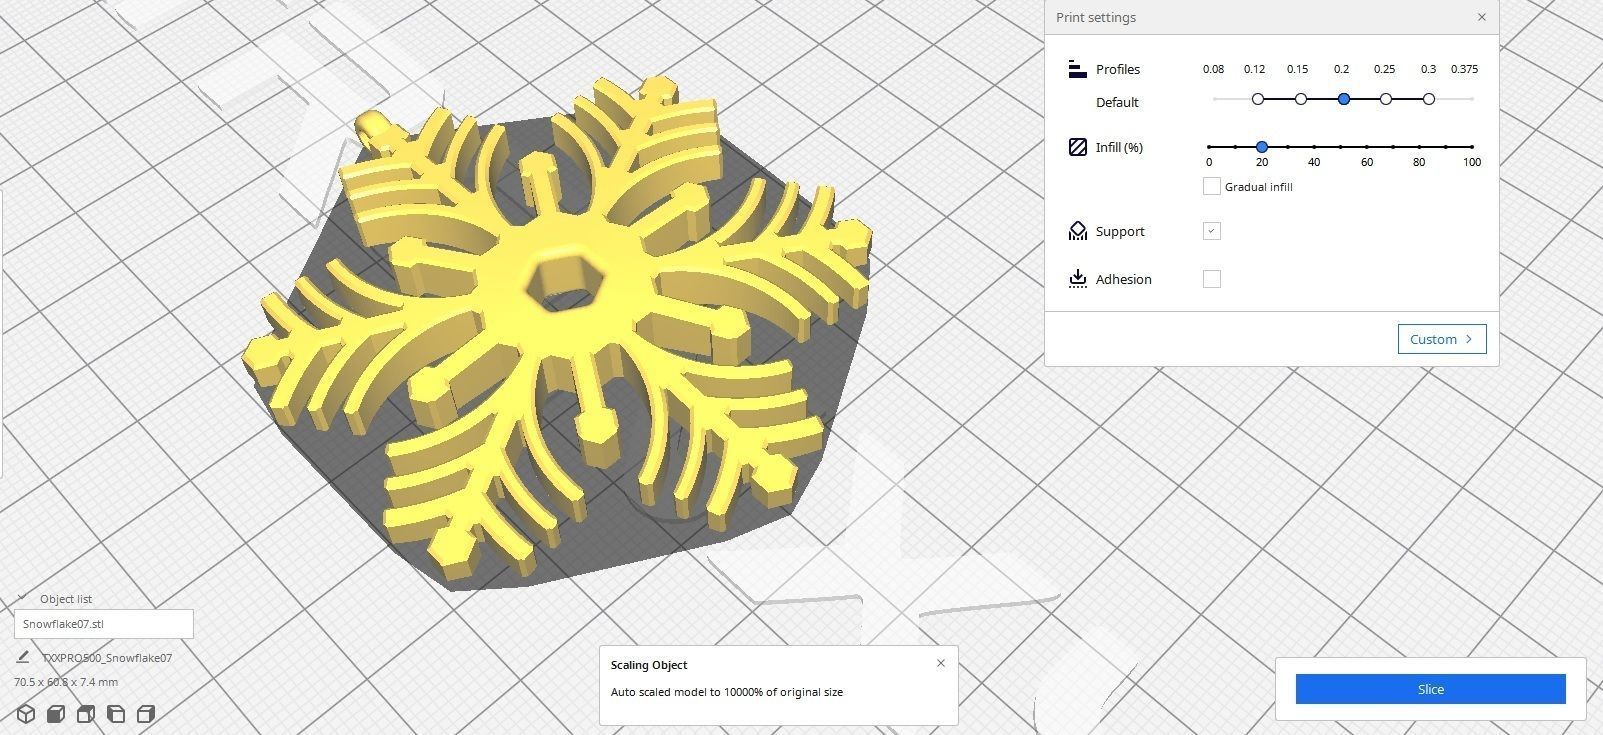This screenshot has width=1603, height=735.
Task: Click the pencil edit icon beside TXXPRO500_Snowflake07
Action: [23, 657]
